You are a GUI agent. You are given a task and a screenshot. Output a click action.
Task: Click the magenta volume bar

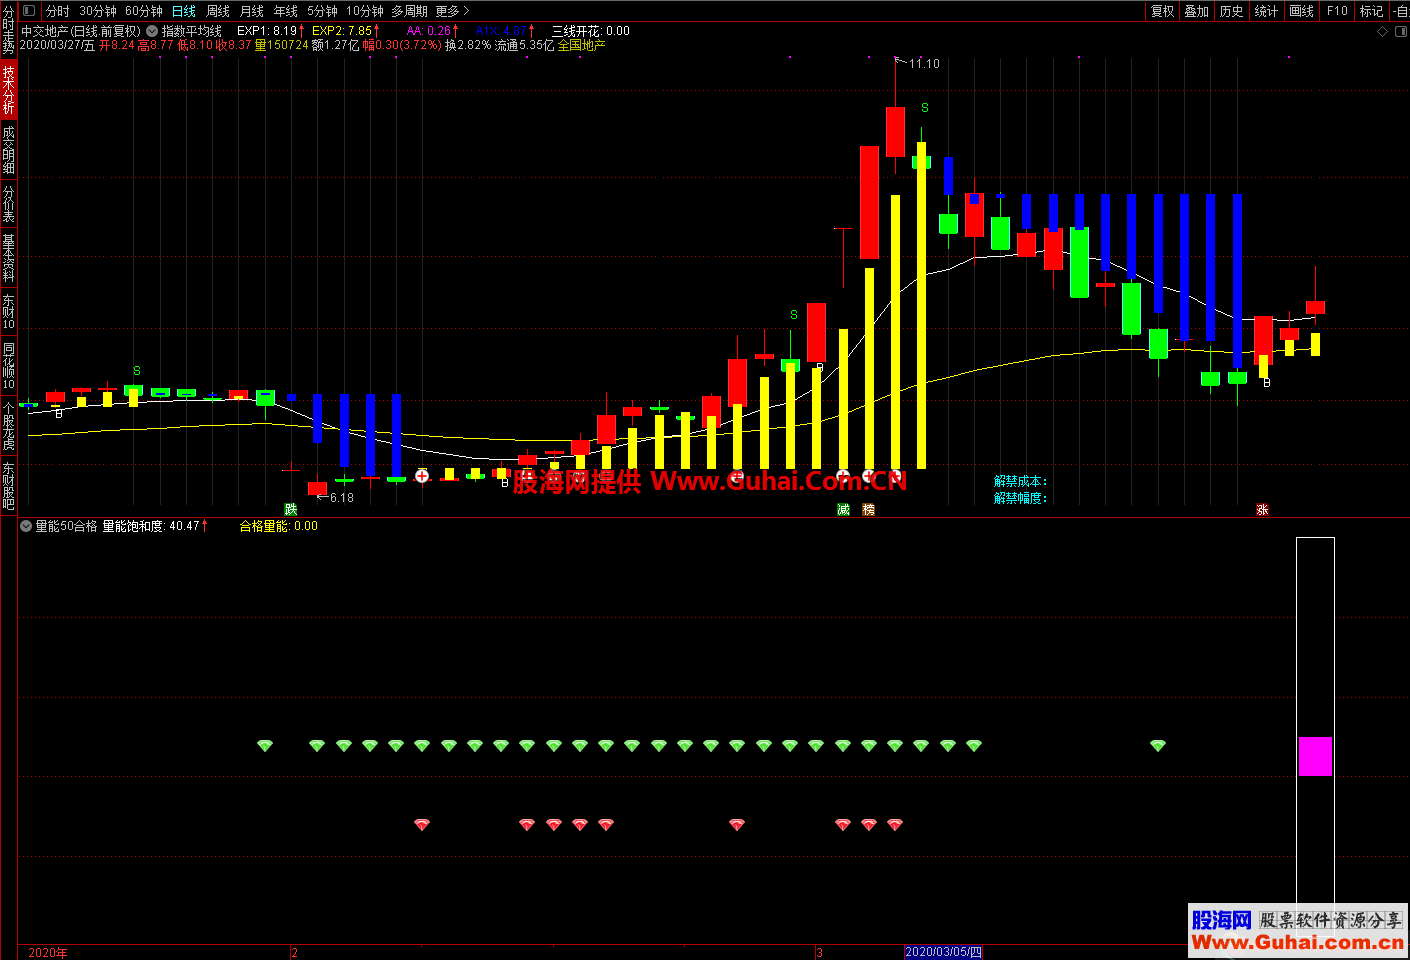pos(1315,756)
